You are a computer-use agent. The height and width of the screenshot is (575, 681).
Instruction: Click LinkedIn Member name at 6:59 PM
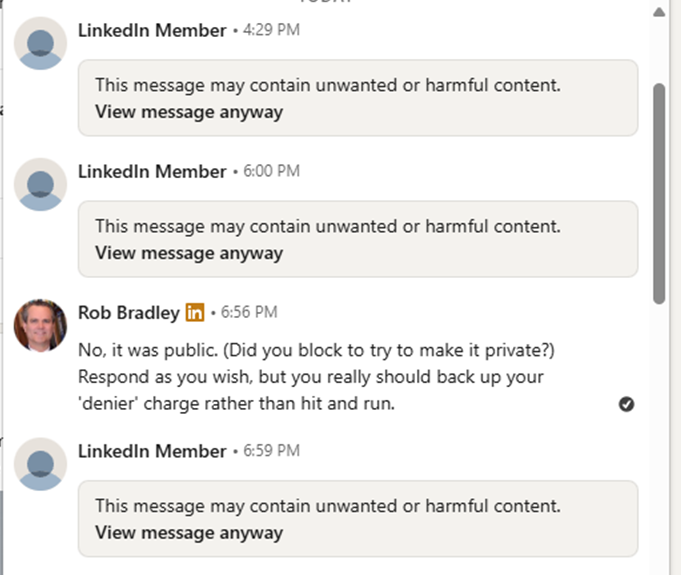click(152, 451)
